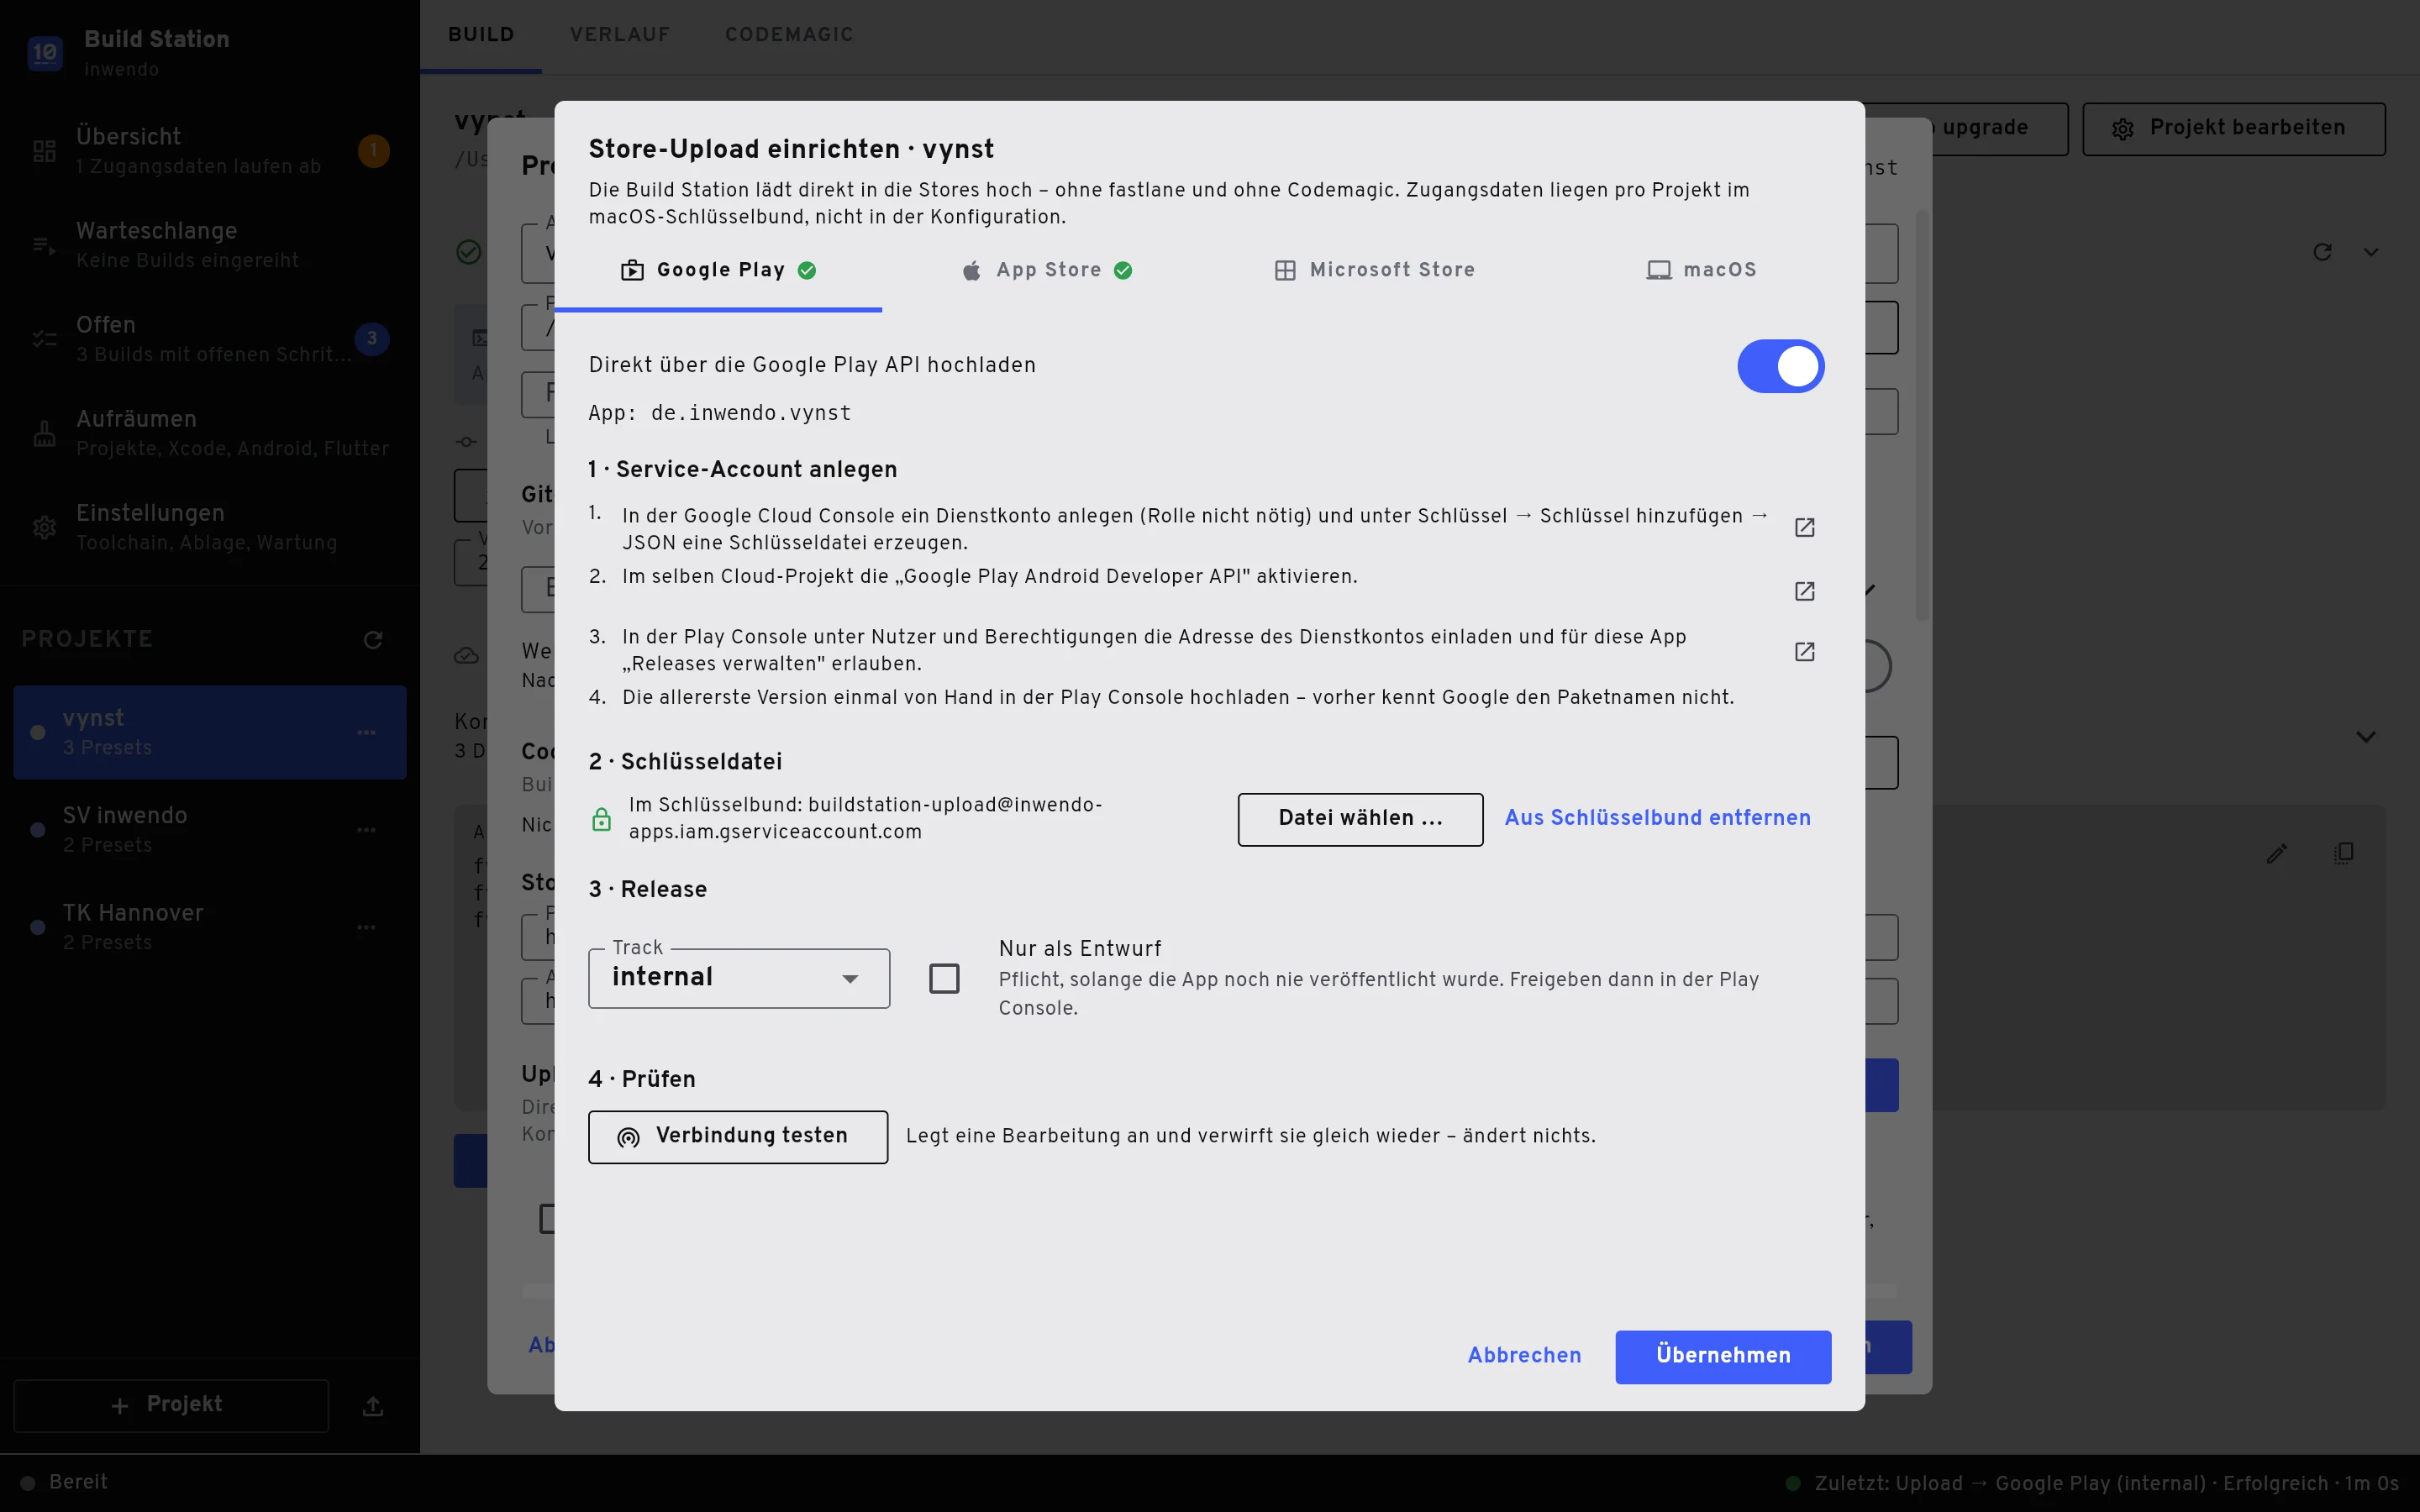Switch to the Google Play tab
Screen dimensions: 2420x1512
pyautogui.click(x=718, y=270)
